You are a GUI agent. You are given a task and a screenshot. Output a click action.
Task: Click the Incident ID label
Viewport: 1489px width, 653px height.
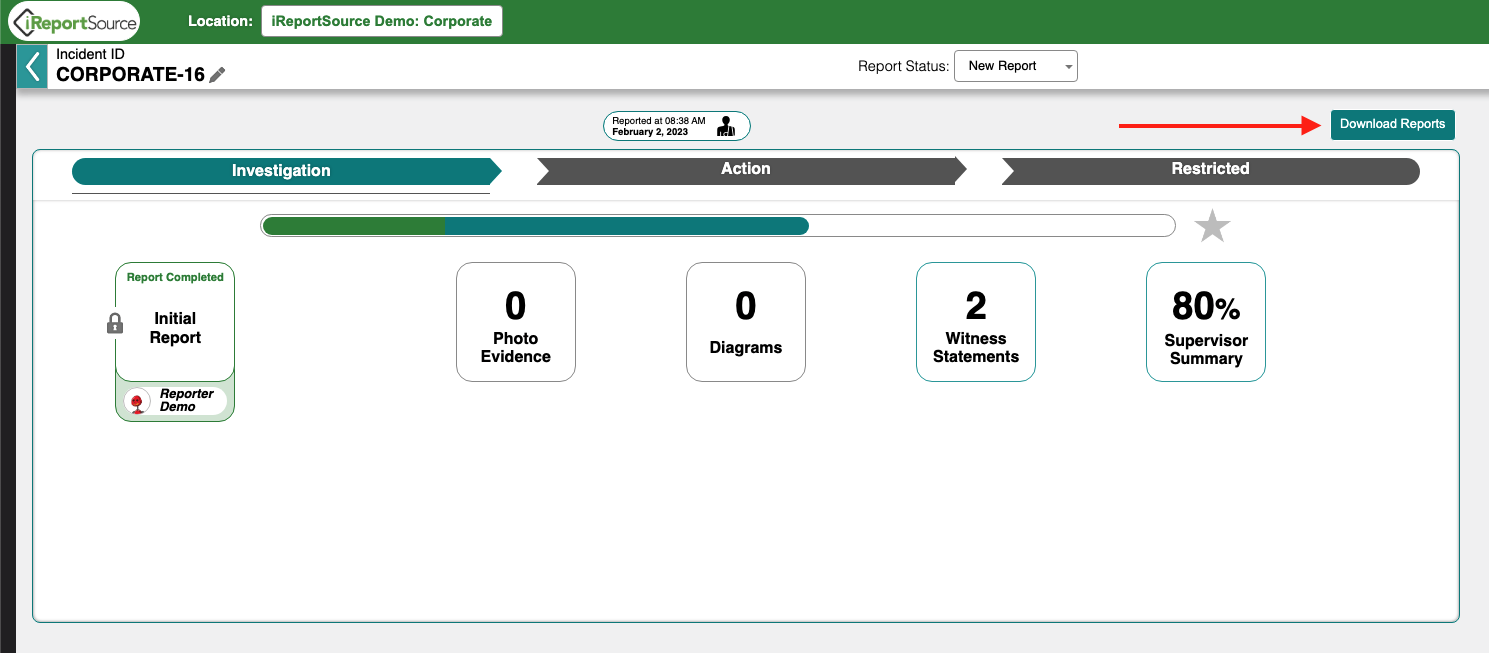[x=90, y=54]
